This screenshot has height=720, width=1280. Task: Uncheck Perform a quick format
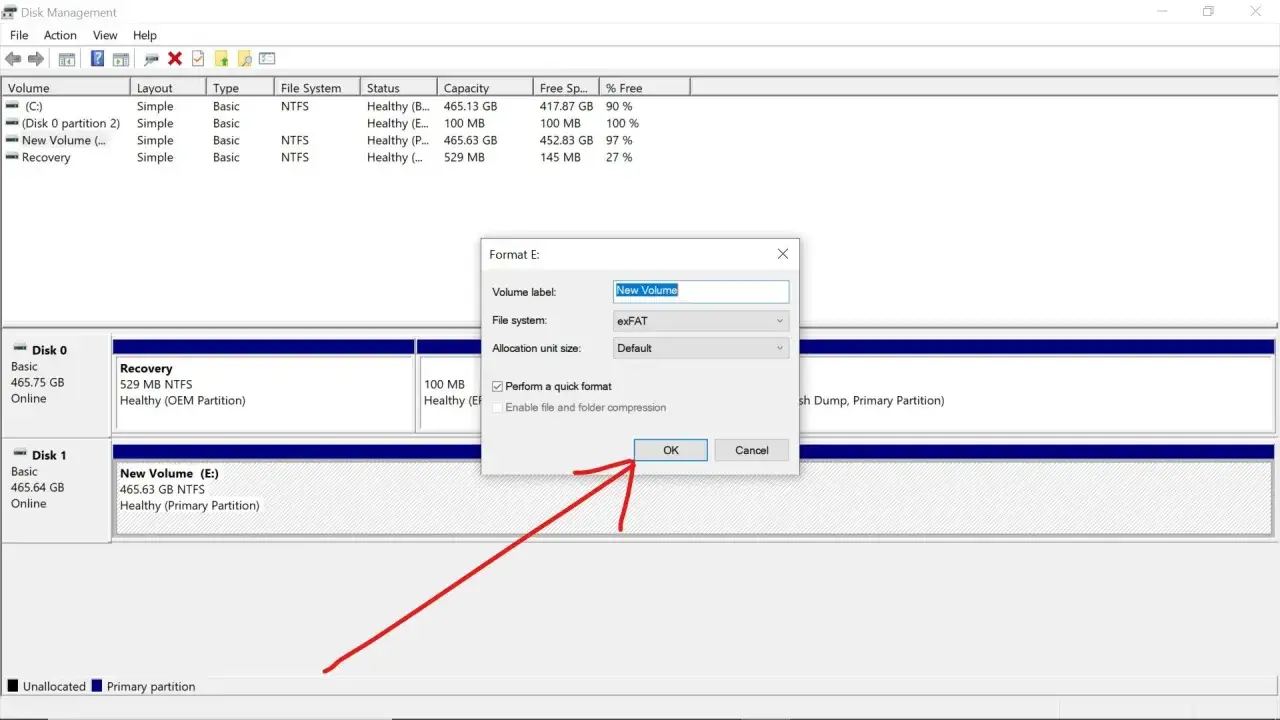tap(498, 386)
